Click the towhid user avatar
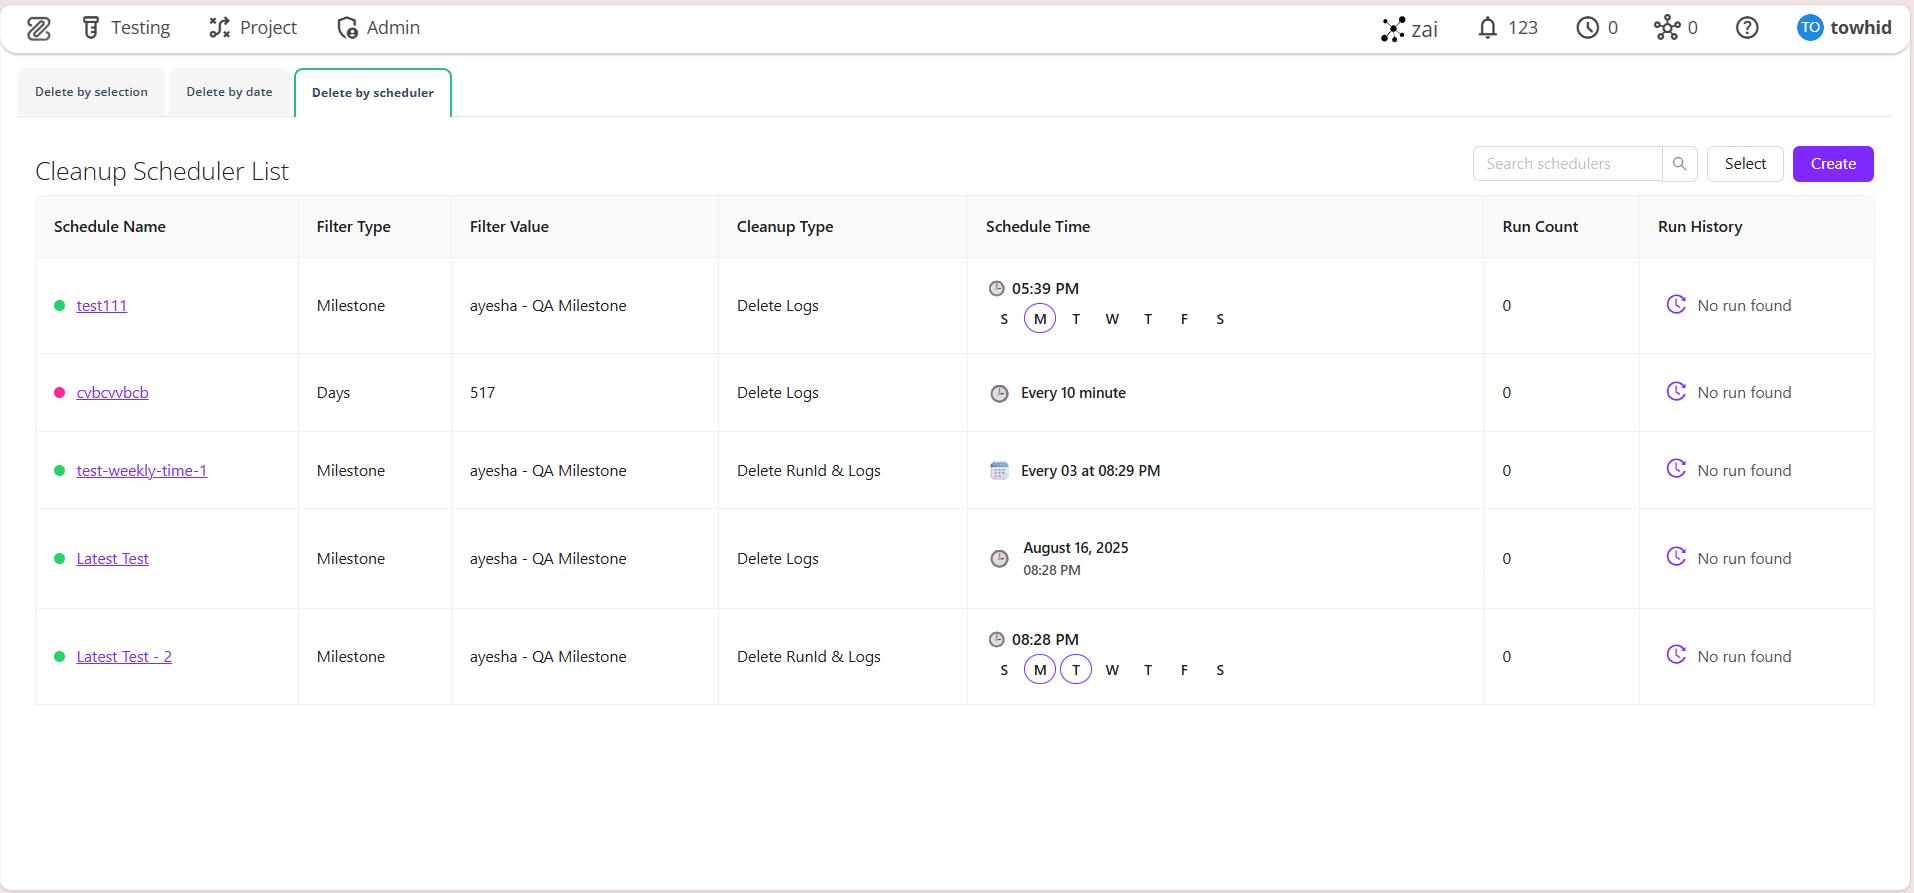Screen dimensions: 1914x893 pyautogui.click(x=1809, y=28)
